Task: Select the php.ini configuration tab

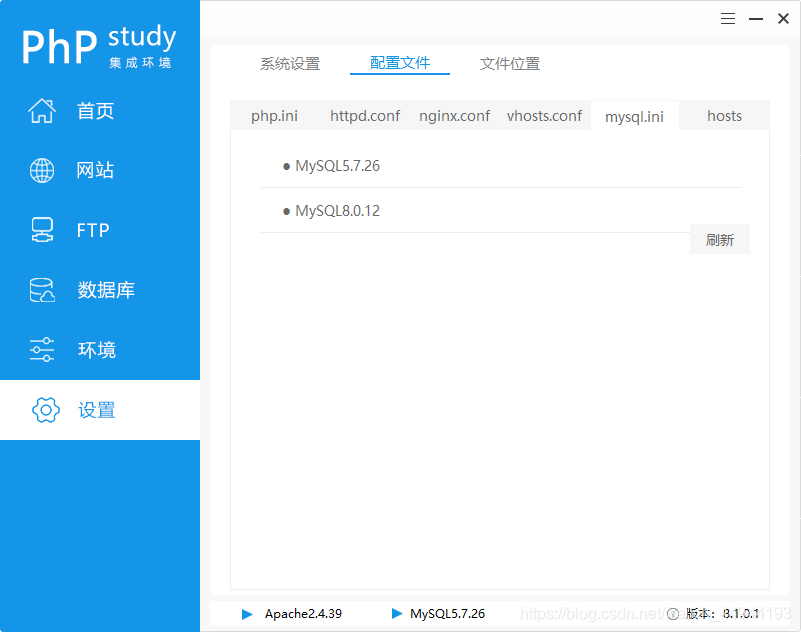Action: click(x=274, y=115)
